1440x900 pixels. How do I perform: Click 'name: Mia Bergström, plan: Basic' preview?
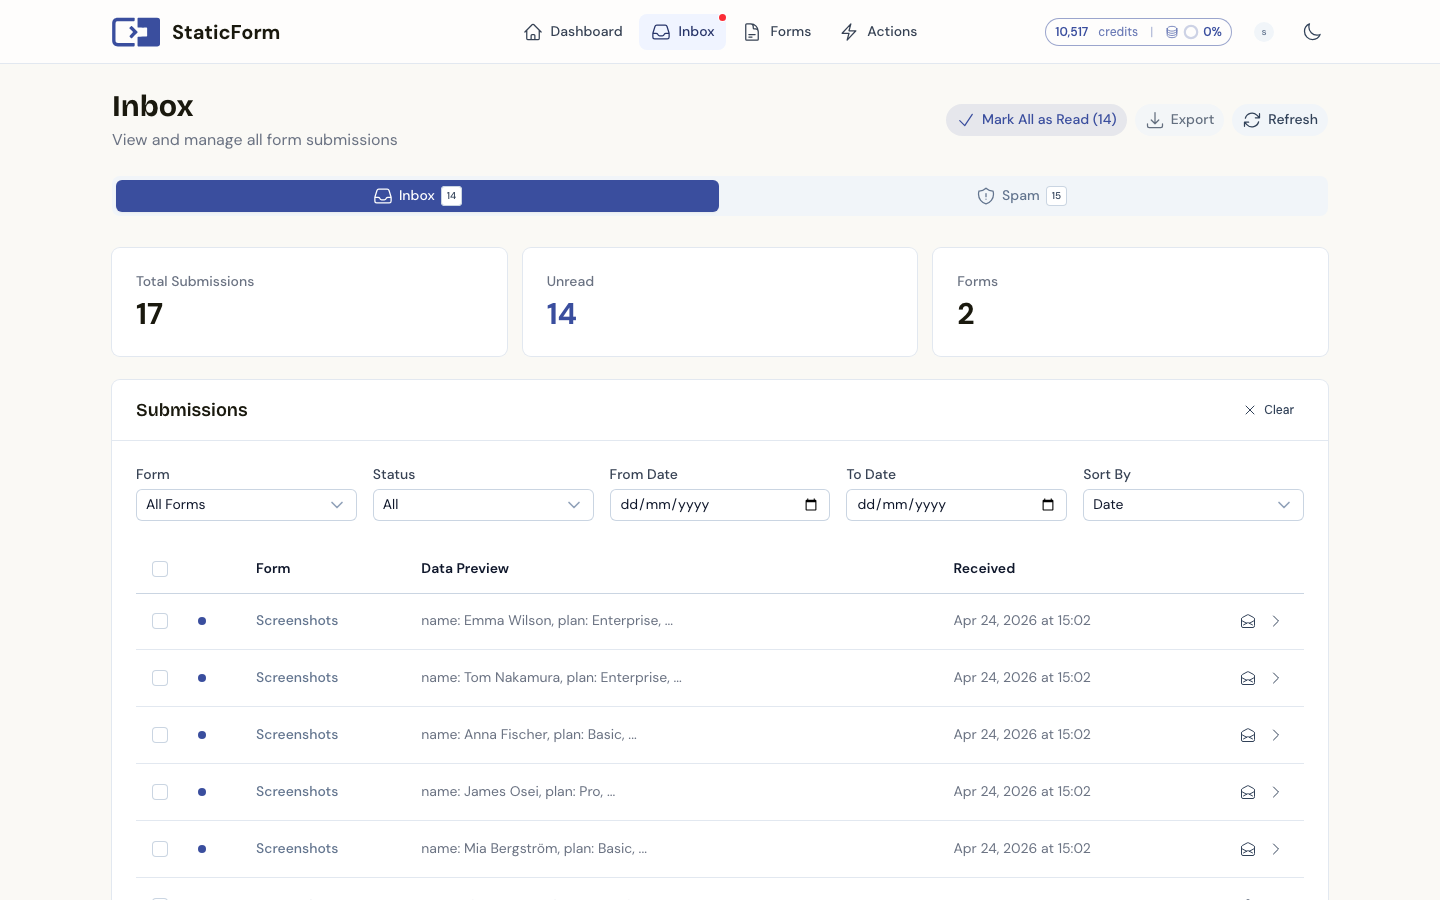(x=534, y=849)
